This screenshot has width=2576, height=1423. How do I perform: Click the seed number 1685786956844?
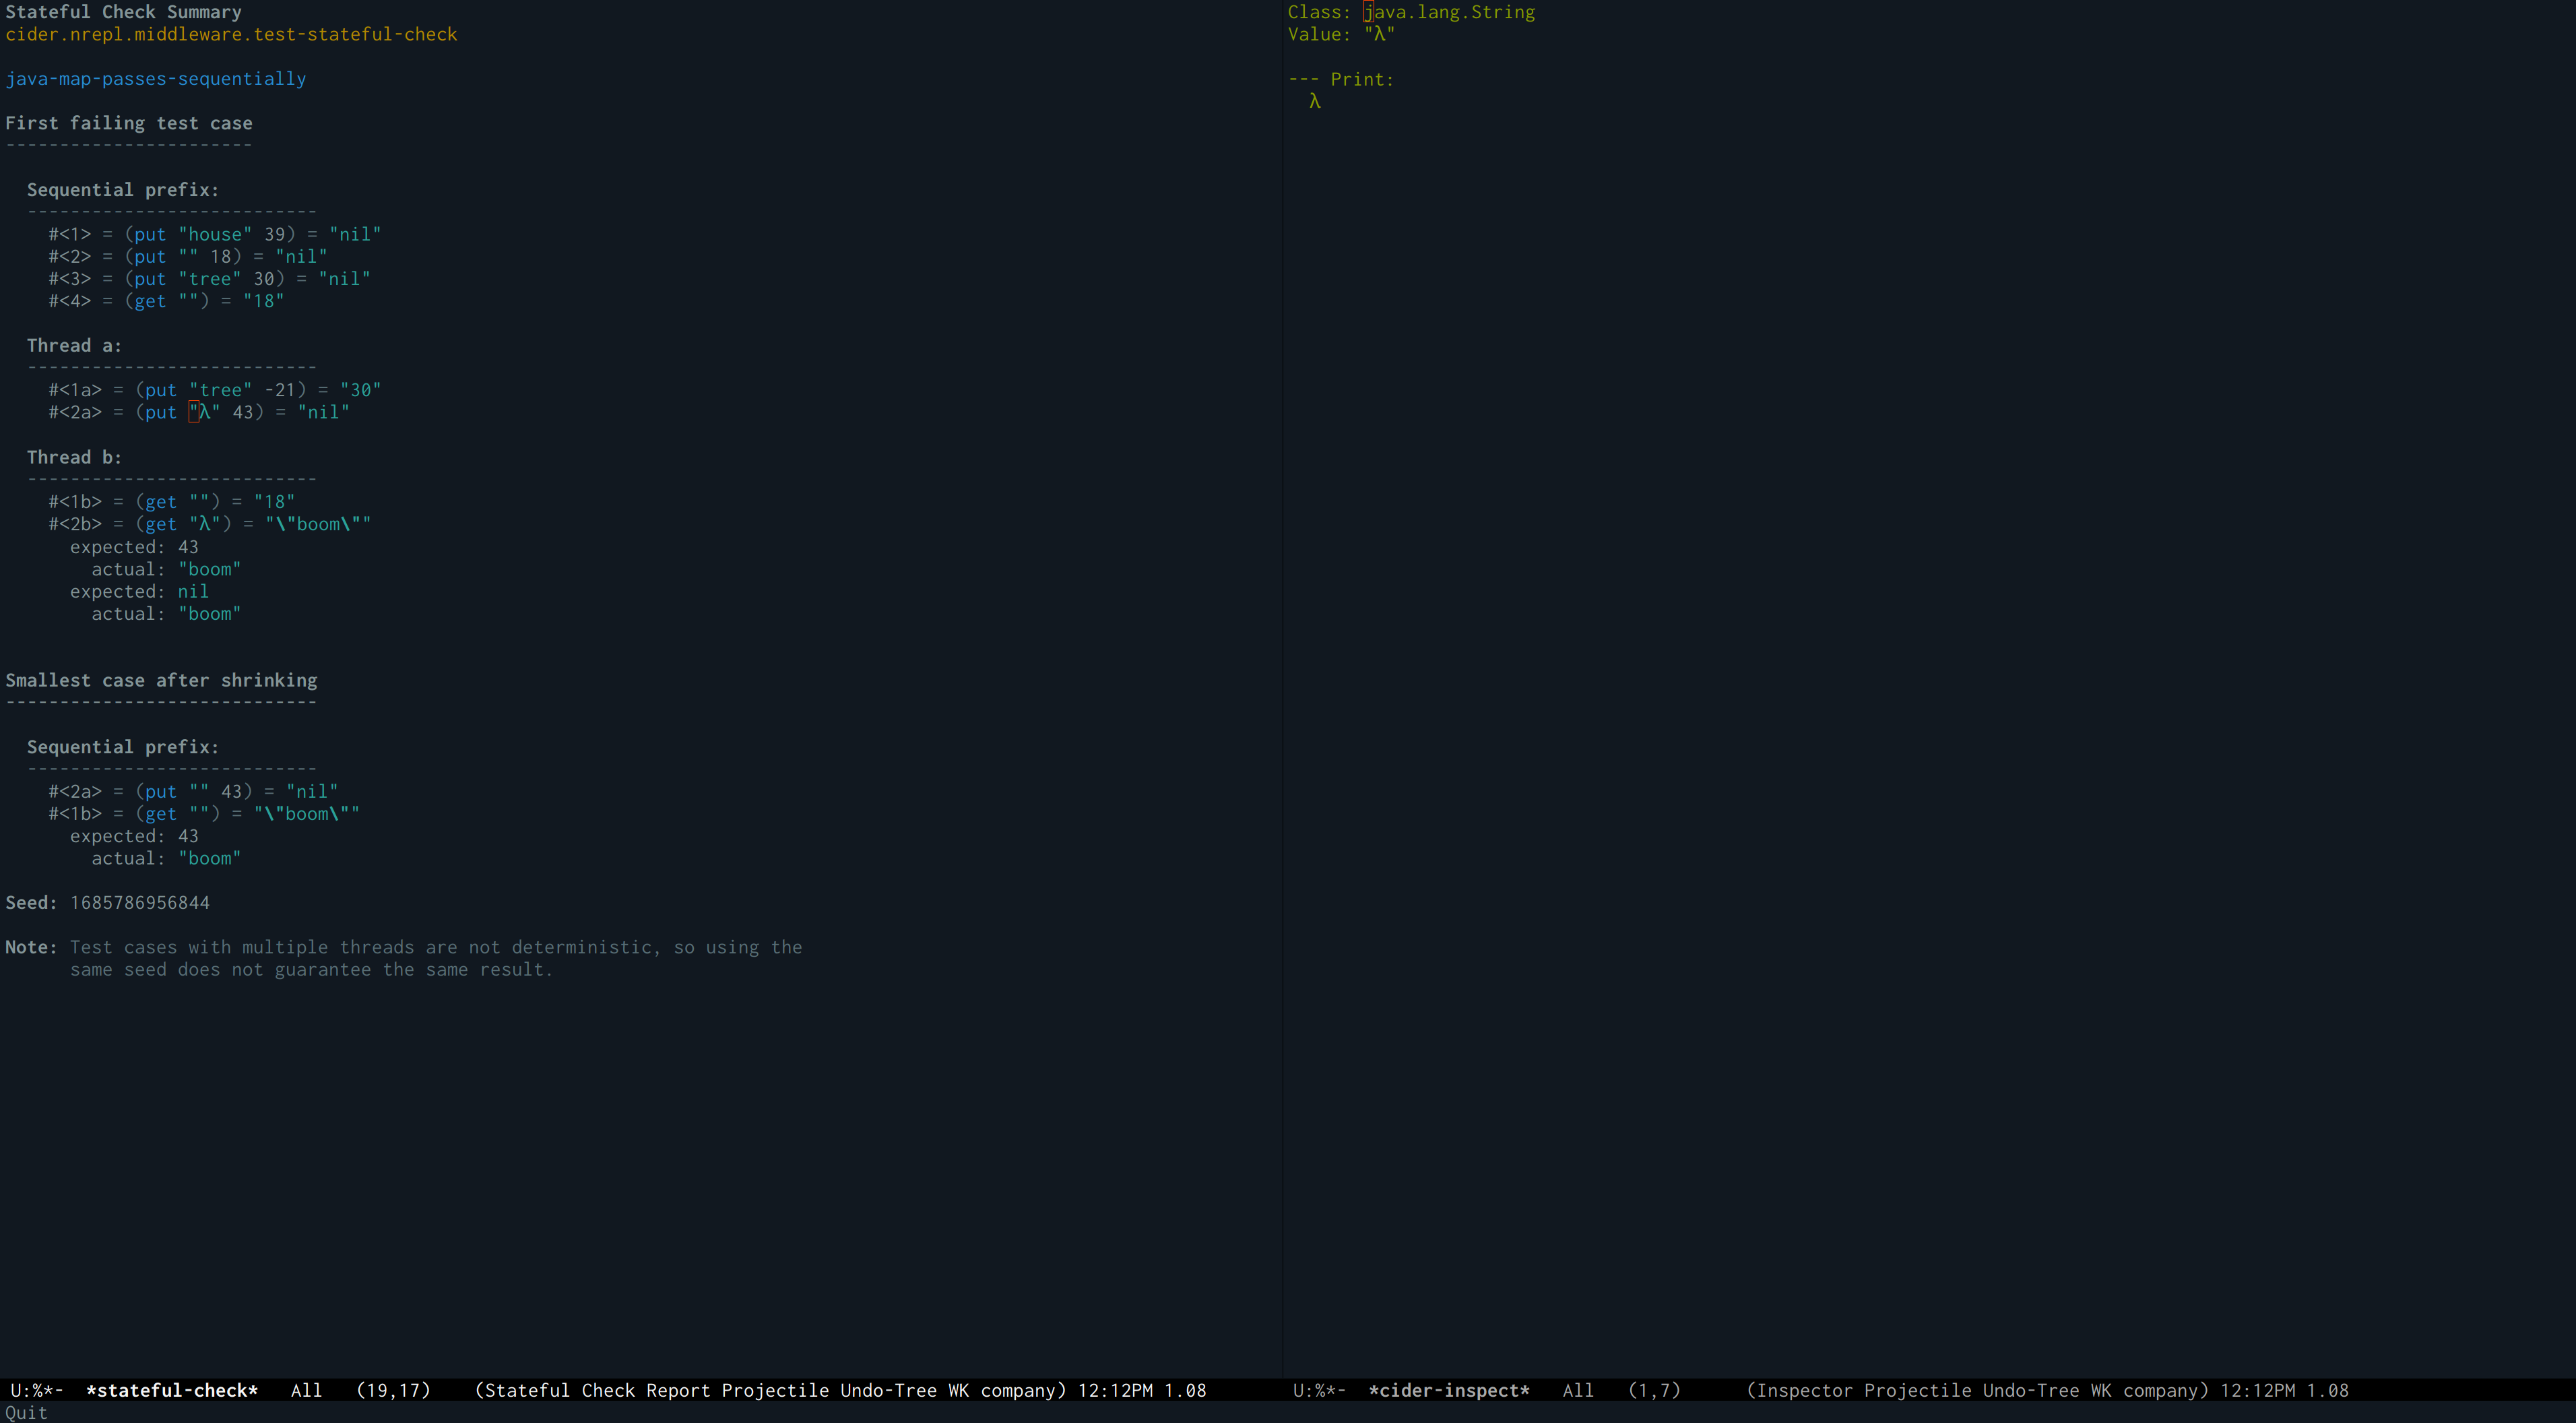coord(139,903)
